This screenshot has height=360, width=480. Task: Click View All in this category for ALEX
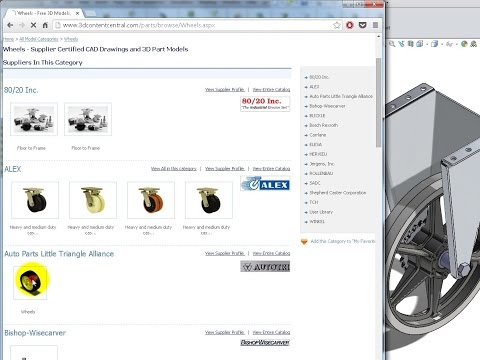coord(174,169)
